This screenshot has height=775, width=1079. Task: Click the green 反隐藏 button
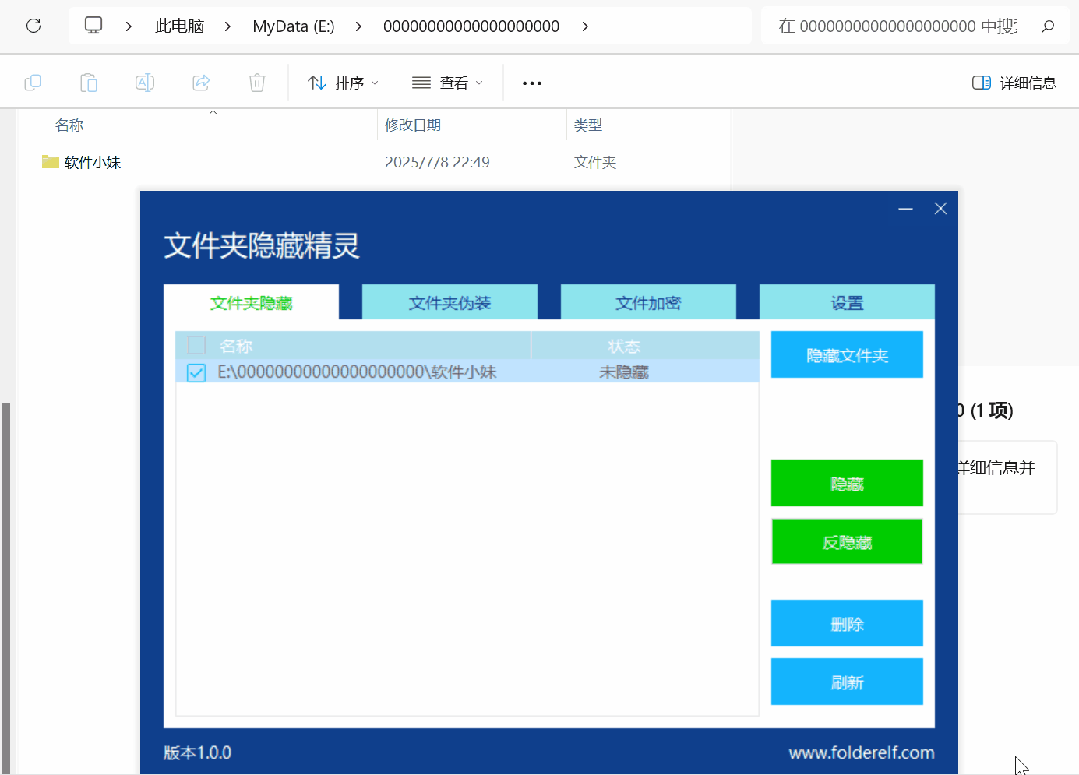[846, 542]
